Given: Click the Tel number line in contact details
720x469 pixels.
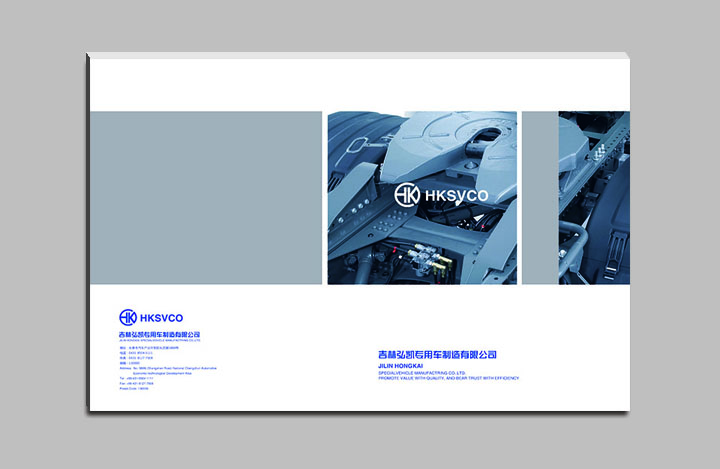Looking at the screenshot, I should 137,378.
